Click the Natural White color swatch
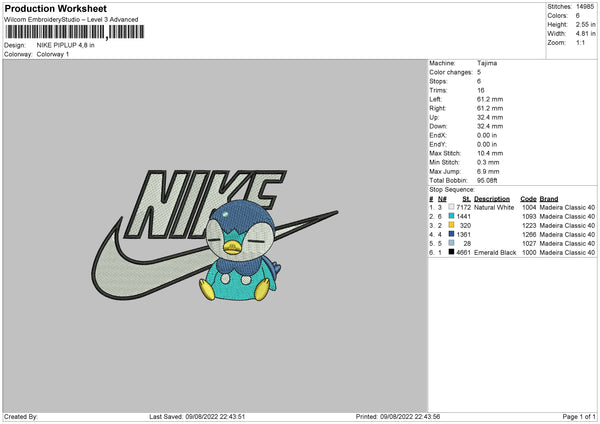Image resolution: width=600 pixels, height=424 pixels. [x=452, y=207]
